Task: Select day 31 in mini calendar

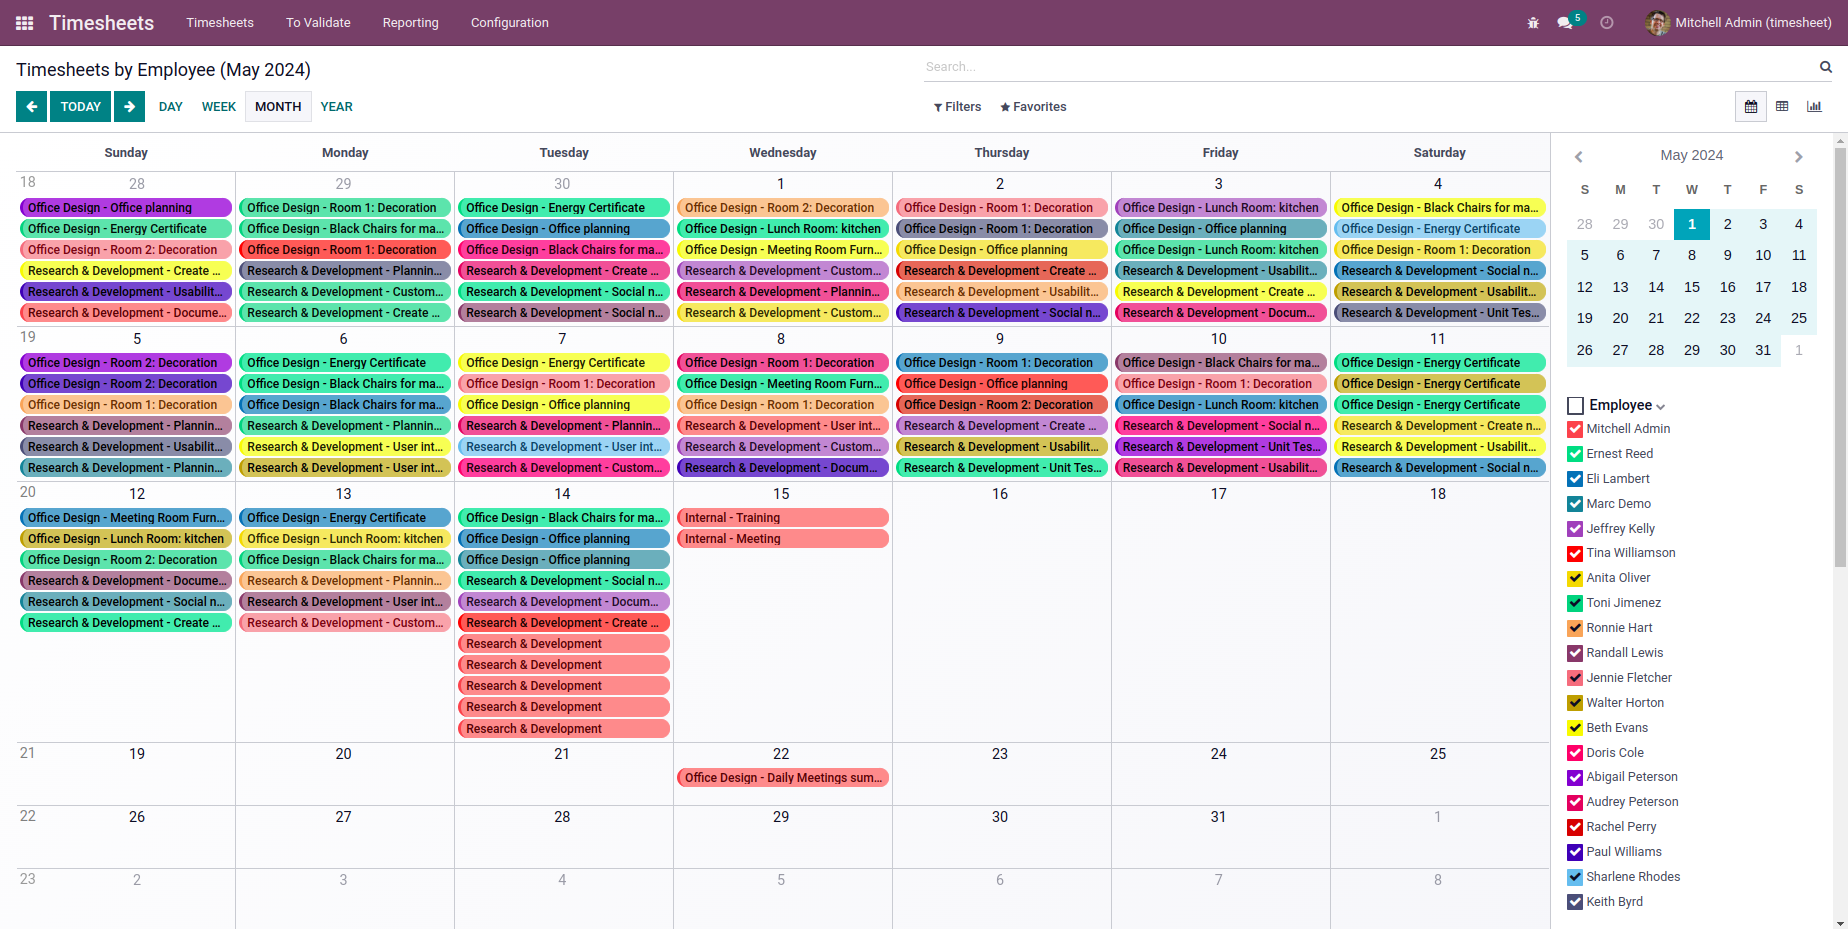Action: [x=1763, y=350]
